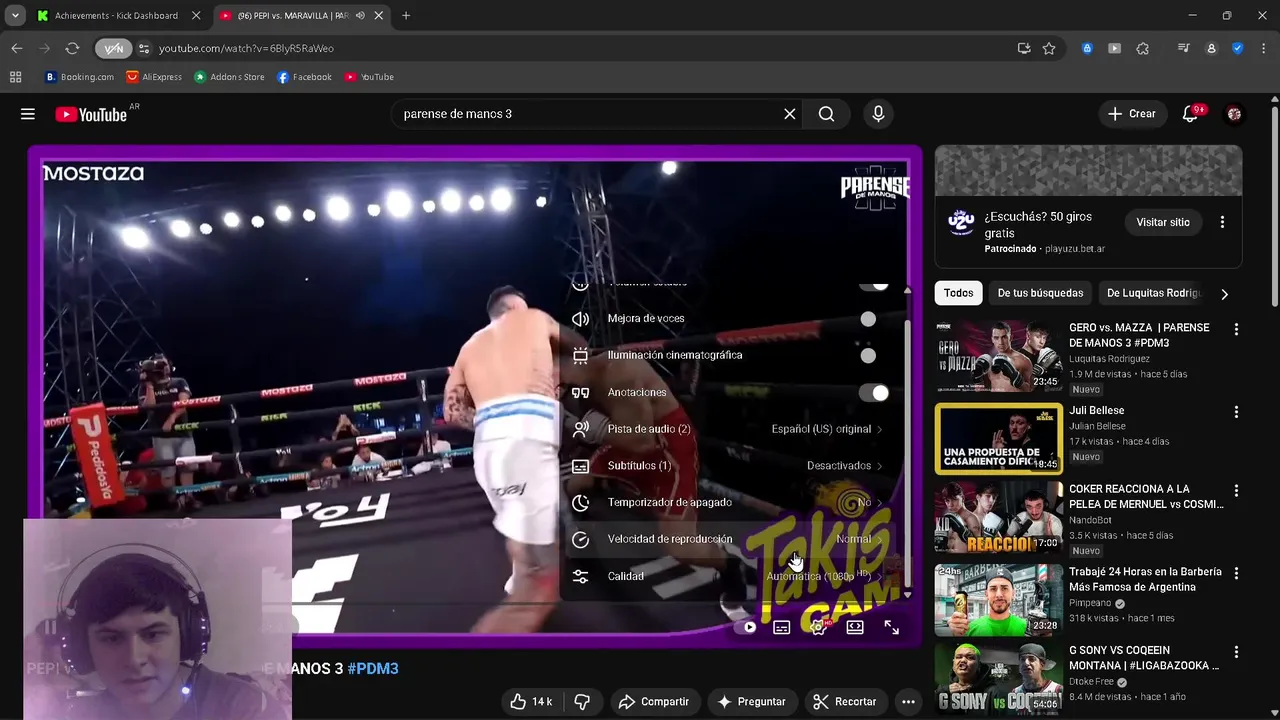
Task: Close the Kick Dashboard tab
Action: (195, 16)
